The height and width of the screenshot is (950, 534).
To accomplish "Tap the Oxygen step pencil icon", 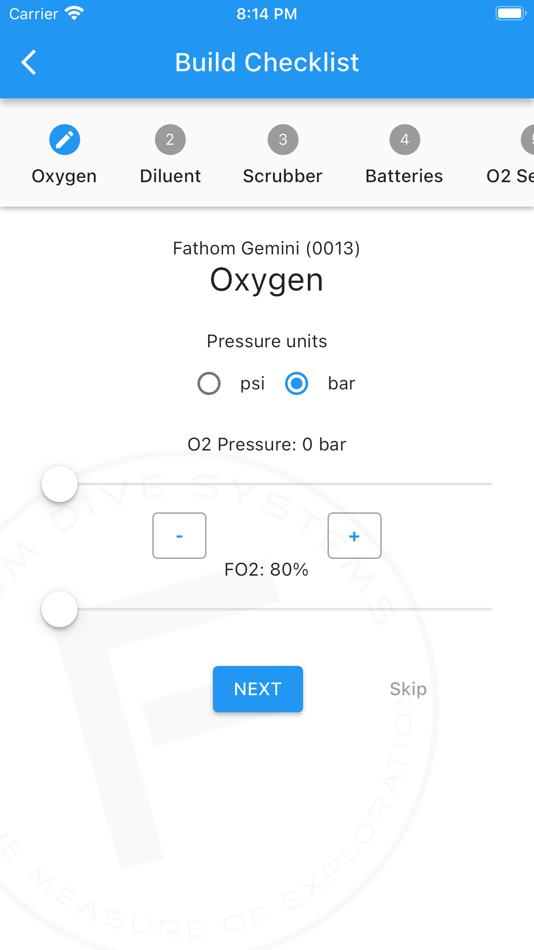I will pos(64,140).
